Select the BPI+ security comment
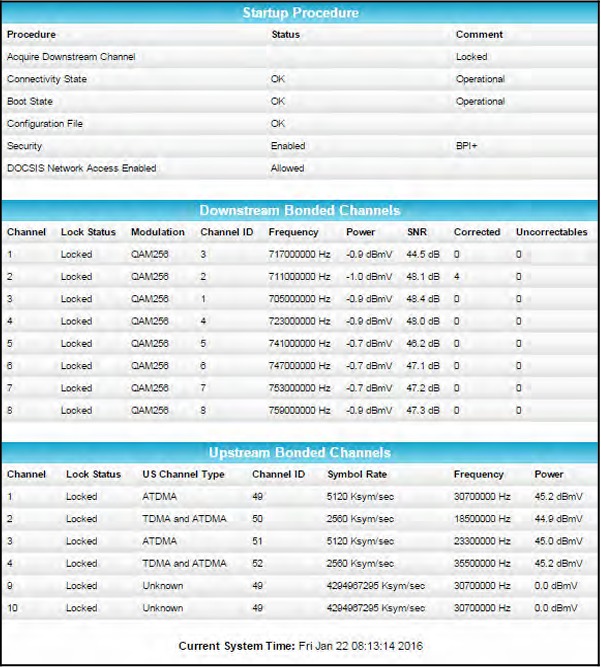 click(467, 146)
